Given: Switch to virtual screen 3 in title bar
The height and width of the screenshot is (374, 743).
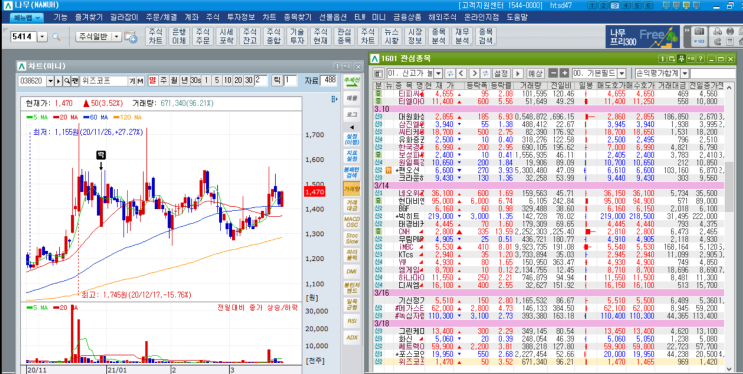Looking at the screenshot, I should (614, 6).
